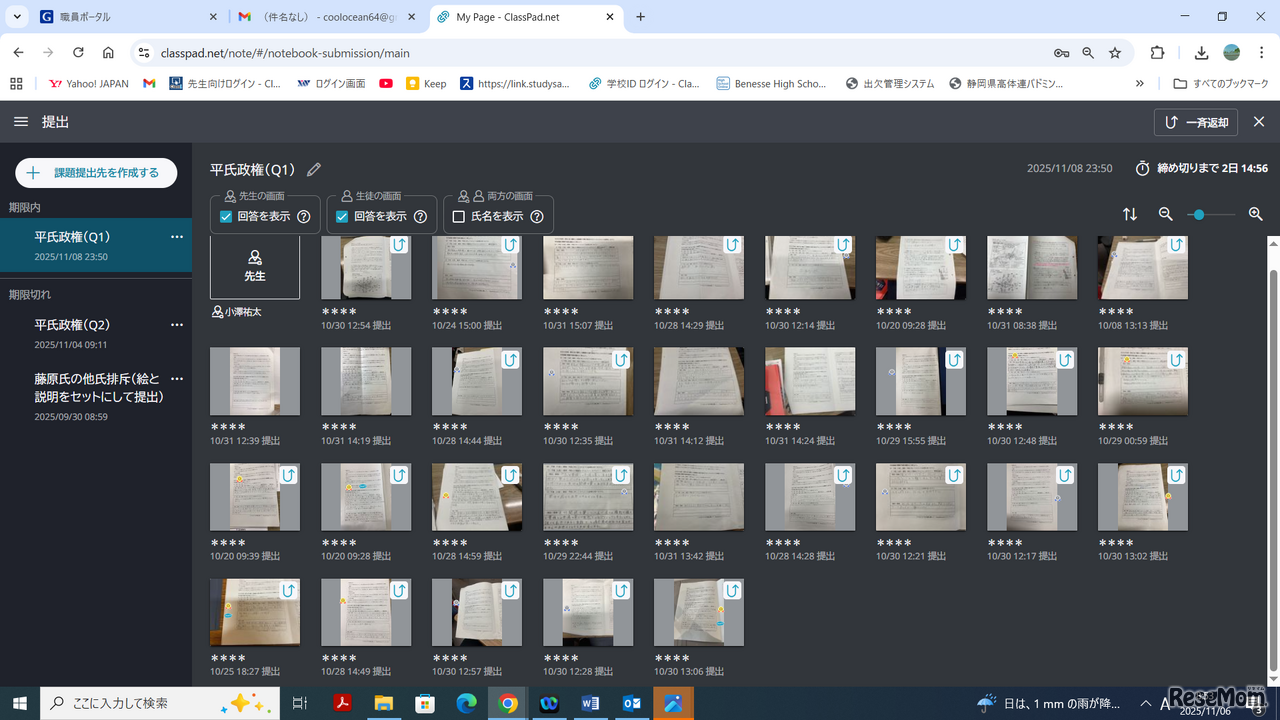Click return icon on 10/30 12:54 submission
This screenshot has height=720, width=1280.
[399, 245]
